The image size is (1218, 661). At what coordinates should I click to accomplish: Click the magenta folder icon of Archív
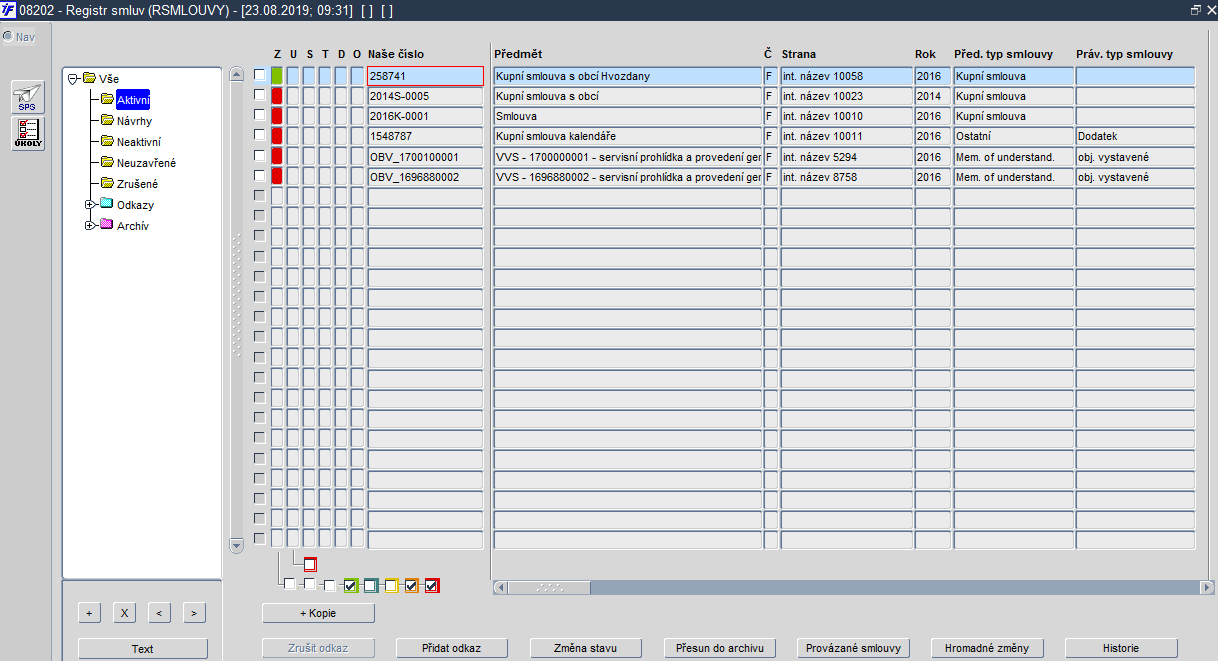tap(107, 225)
